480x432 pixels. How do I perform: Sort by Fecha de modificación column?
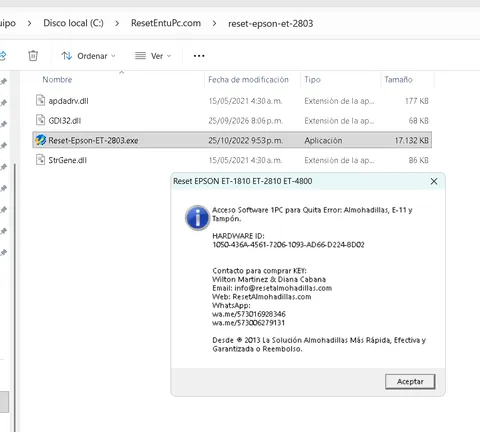click(248, 80)
